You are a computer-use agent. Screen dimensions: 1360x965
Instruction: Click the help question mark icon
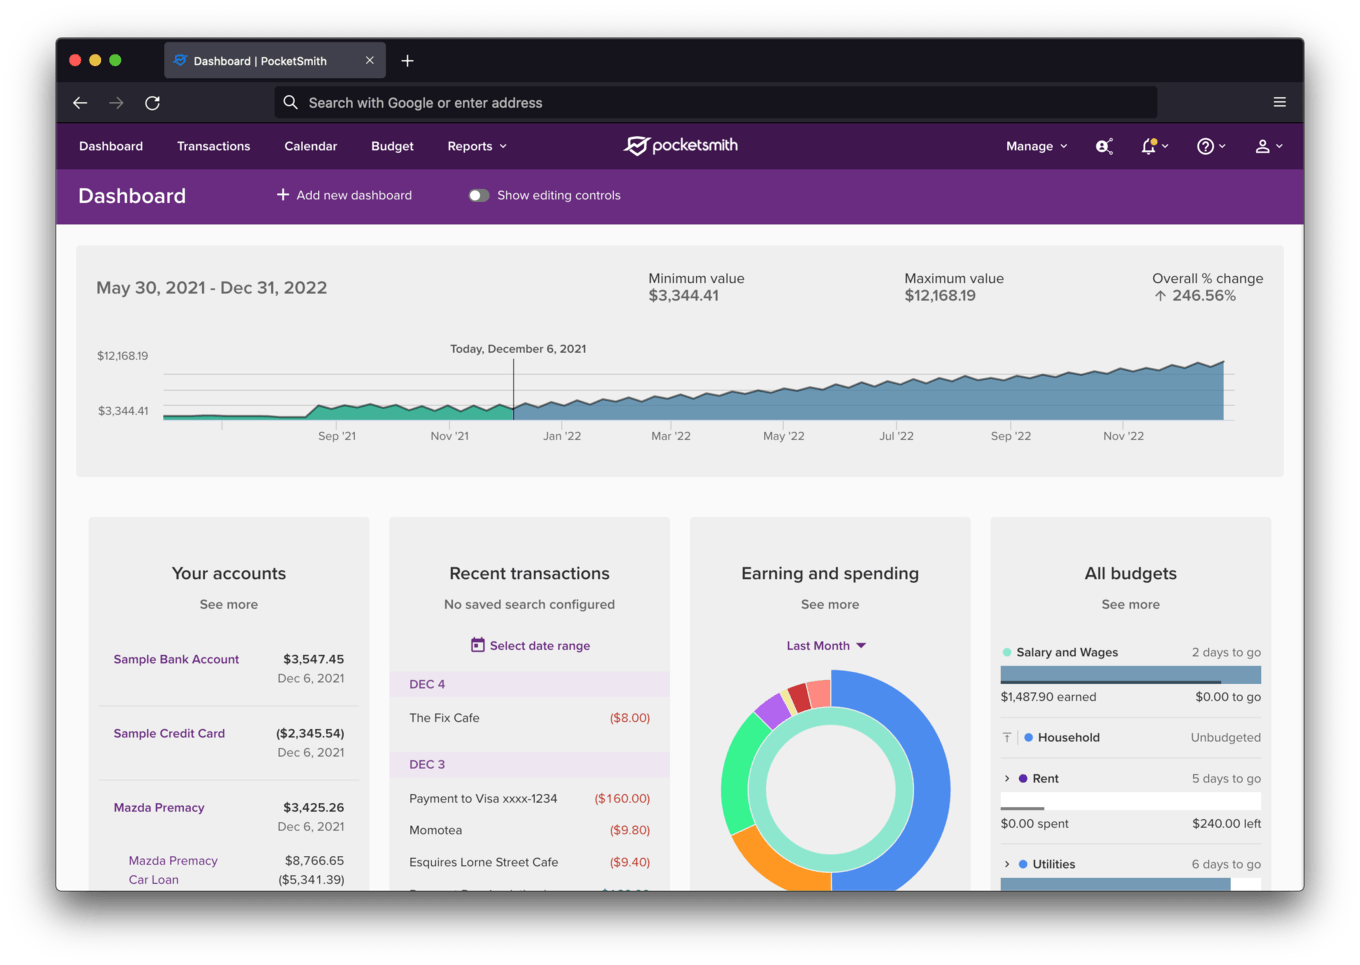pos(1207,146)
